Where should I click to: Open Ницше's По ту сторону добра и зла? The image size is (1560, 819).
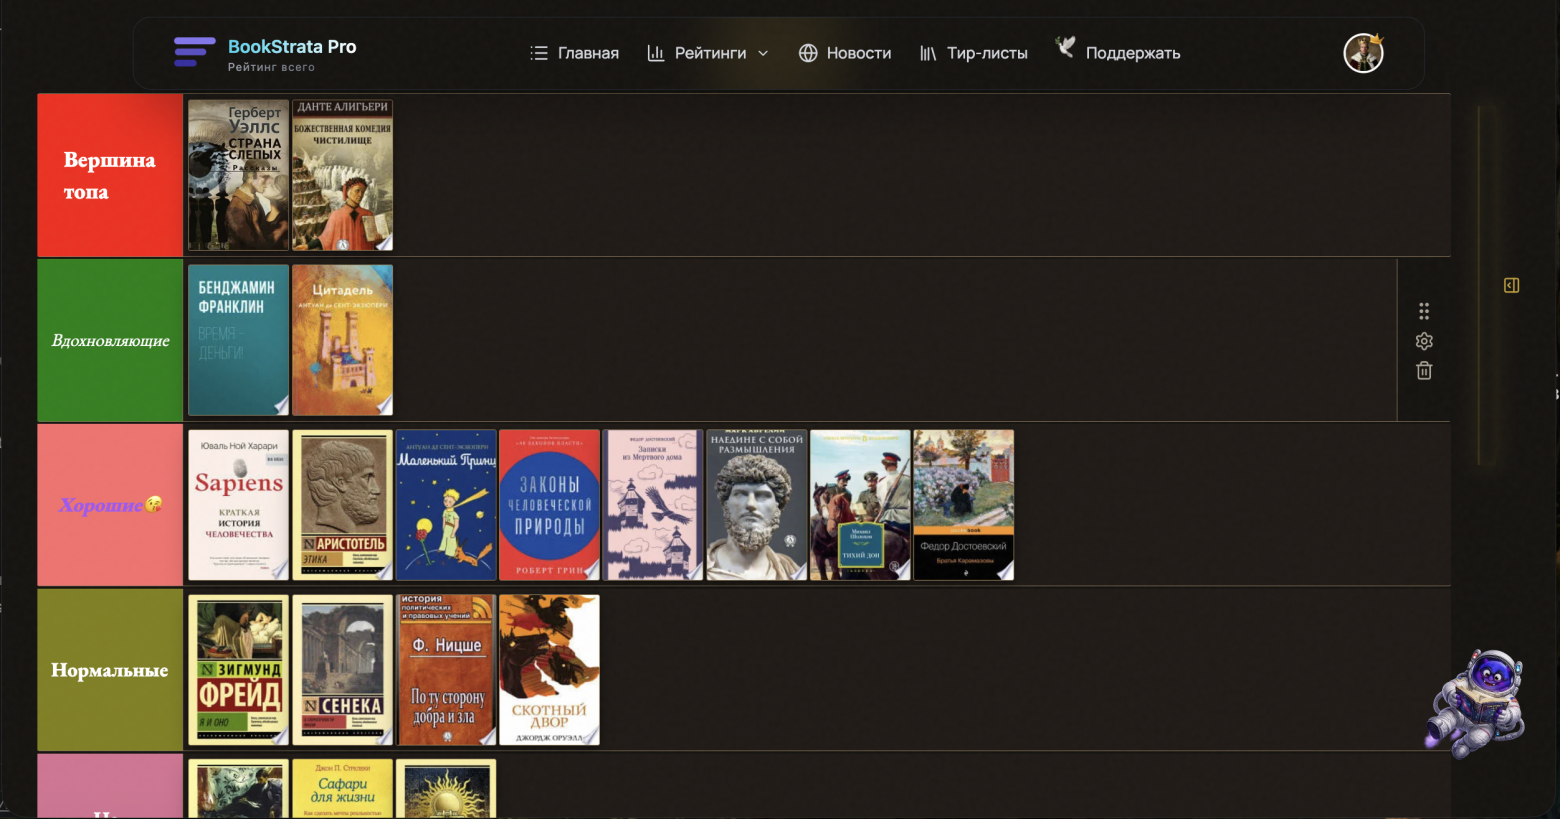pos(446,670)
